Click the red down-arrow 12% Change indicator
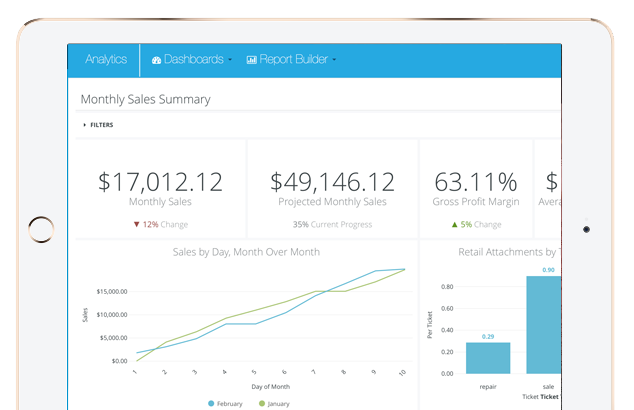The image size is (634, 410). point(161,224)
